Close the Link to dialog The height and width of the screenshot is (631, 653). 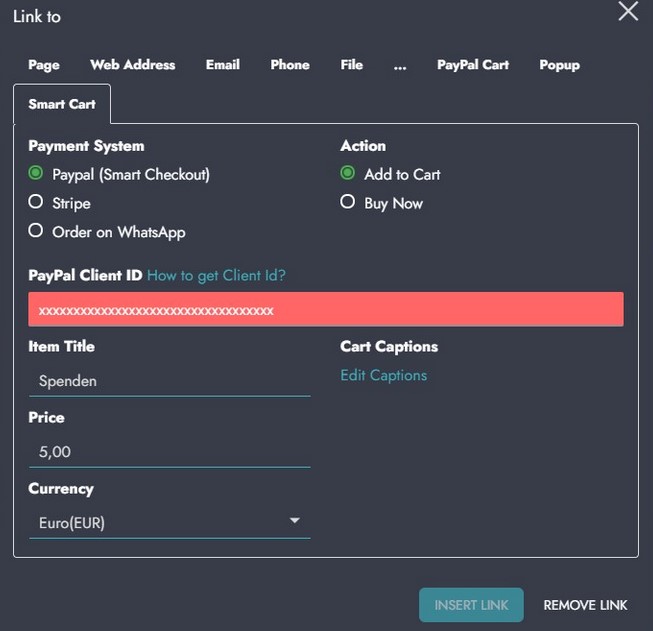coord(628,12)
